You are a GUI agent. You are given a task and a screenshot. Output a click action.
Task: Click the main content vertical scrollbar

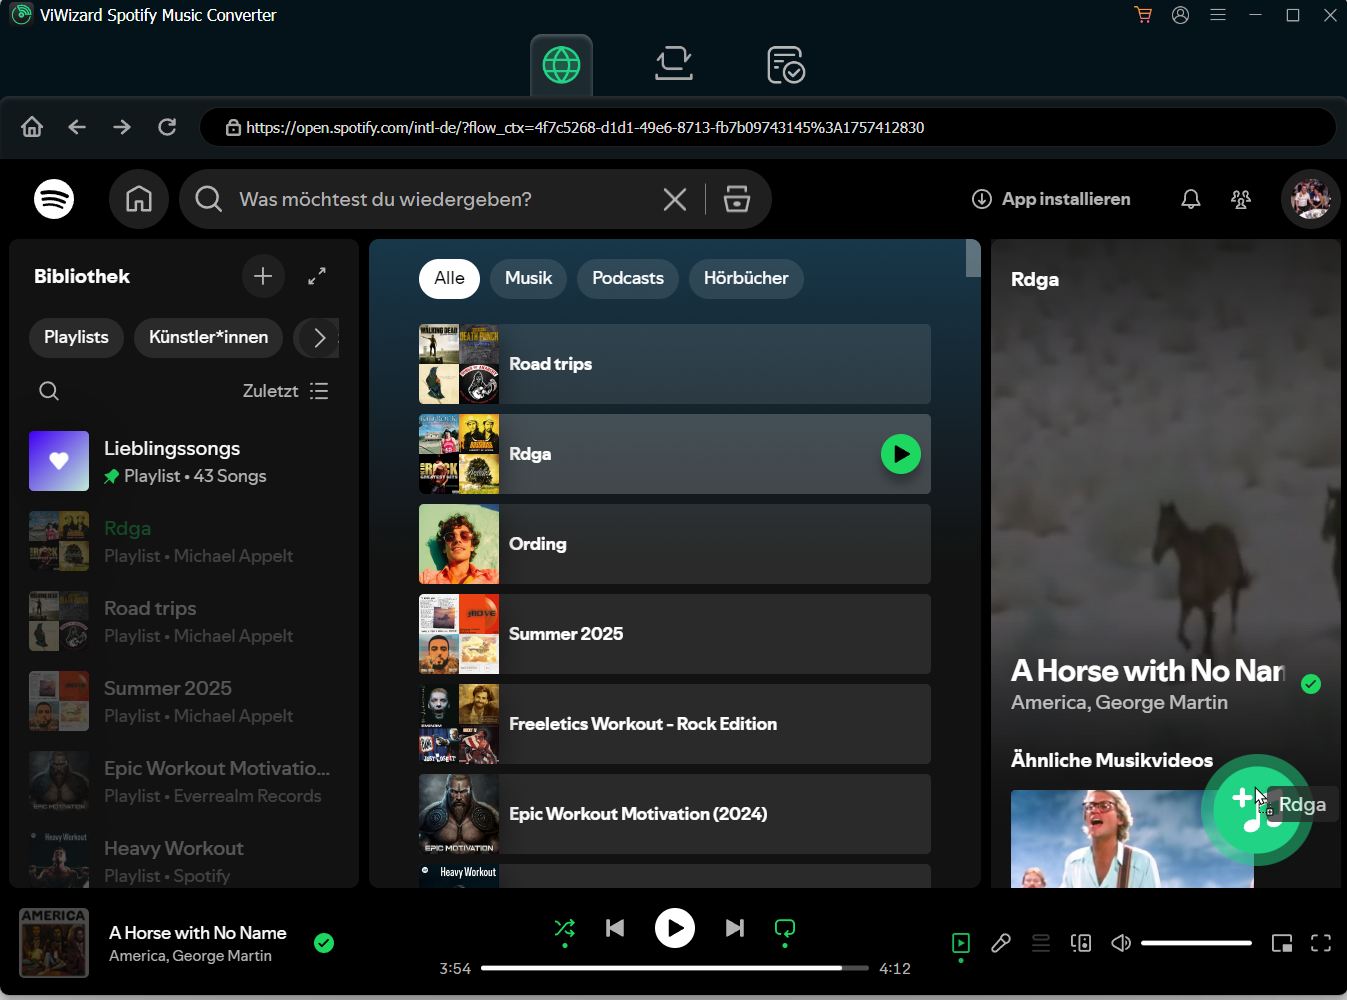pyautogui.click(x=973, y=259)
